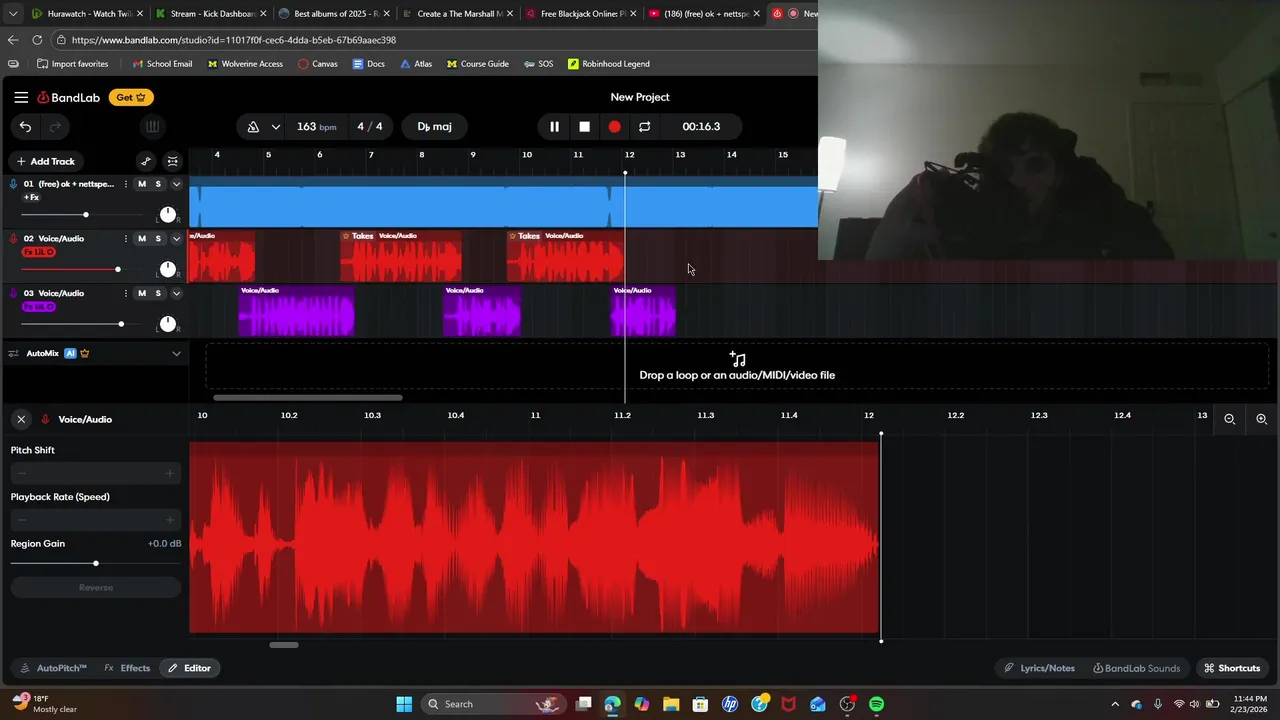Open track 02 three-dot menu
Image resolution: width=1280 pixels, height=720 pixels.
(x=125, y=239)
